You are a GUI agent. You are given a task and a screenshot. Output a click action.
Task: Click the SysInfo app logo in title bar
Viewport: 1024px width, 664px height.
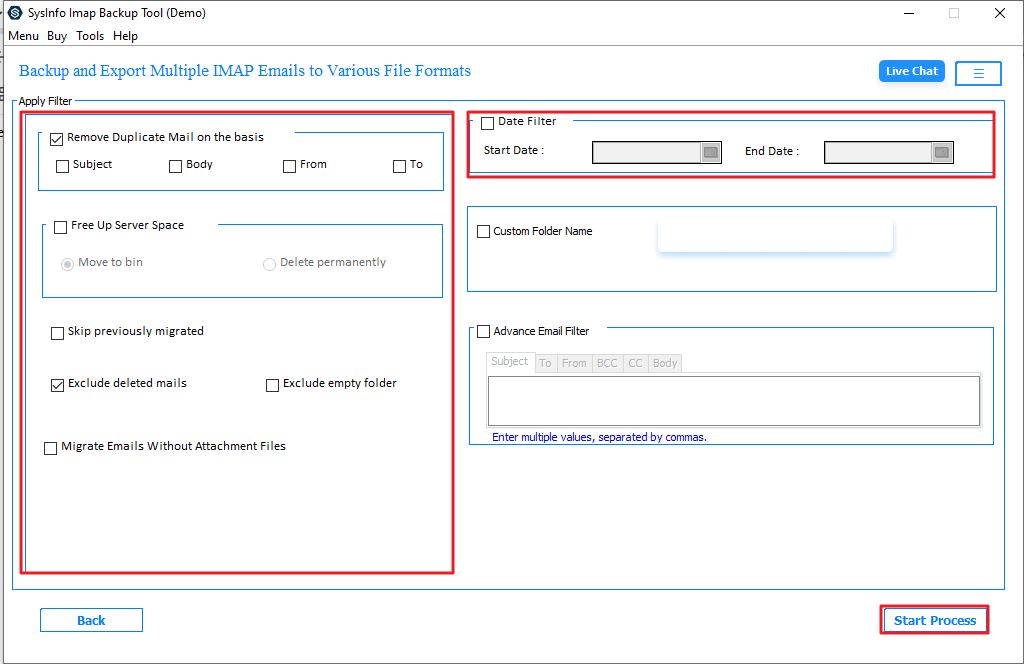[14, 13]
